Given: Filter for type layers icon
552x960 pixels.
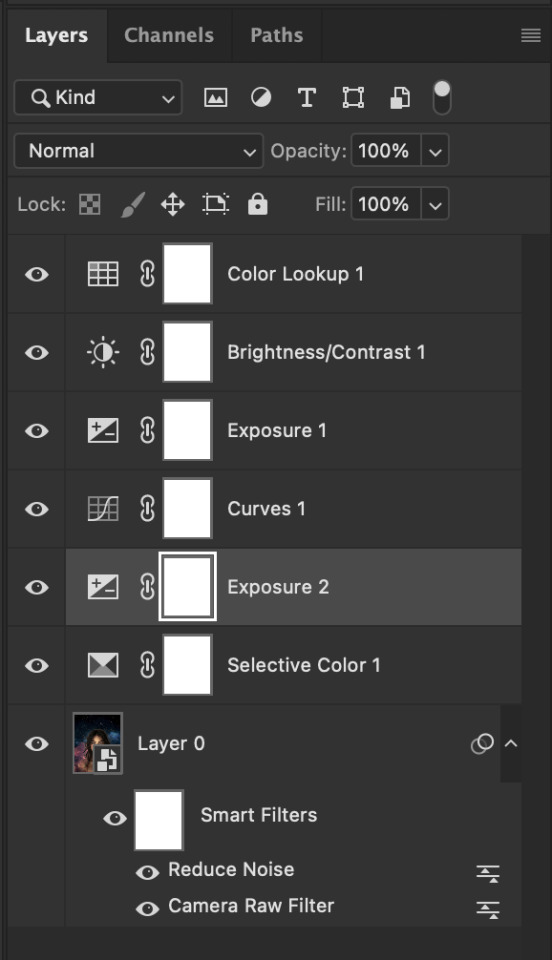Looking at the screenshot, I should tap(307, 97).
